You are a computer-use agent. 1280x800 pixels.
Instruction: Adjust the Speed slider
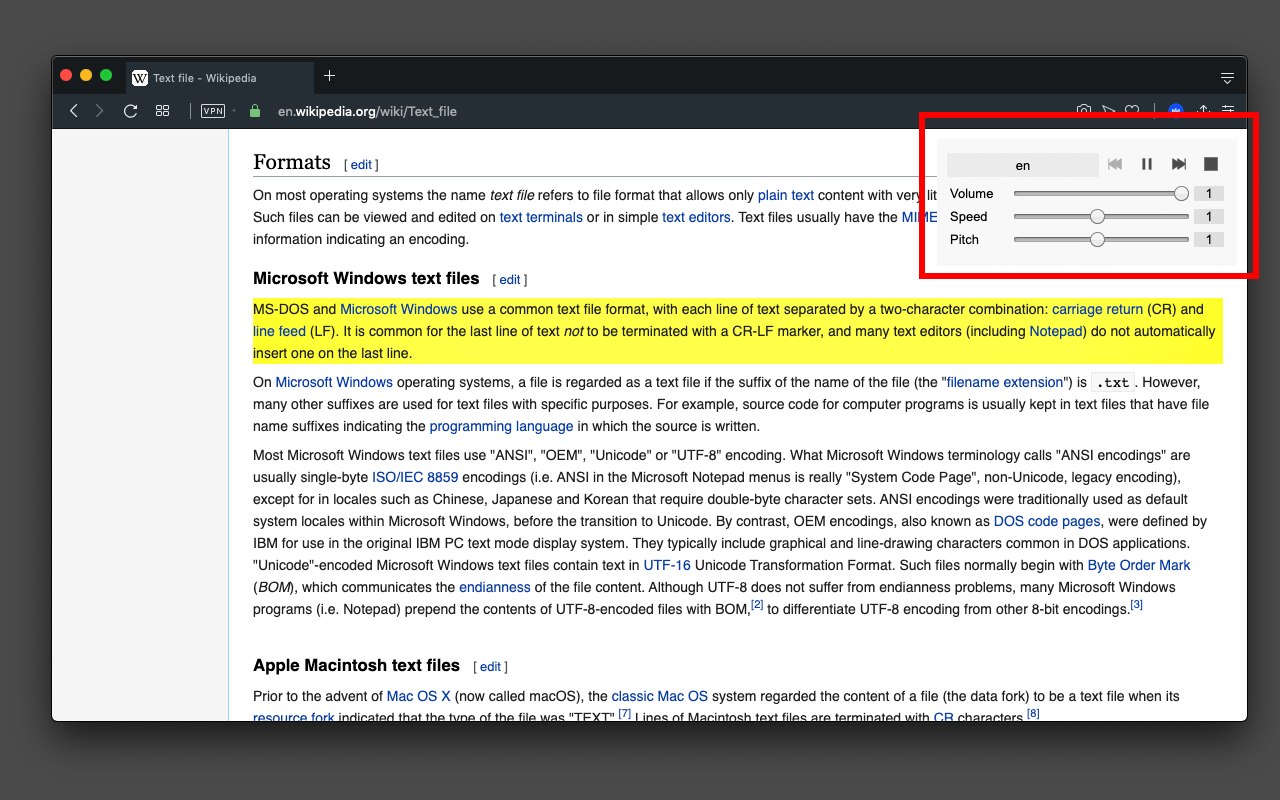(1101, 217)
